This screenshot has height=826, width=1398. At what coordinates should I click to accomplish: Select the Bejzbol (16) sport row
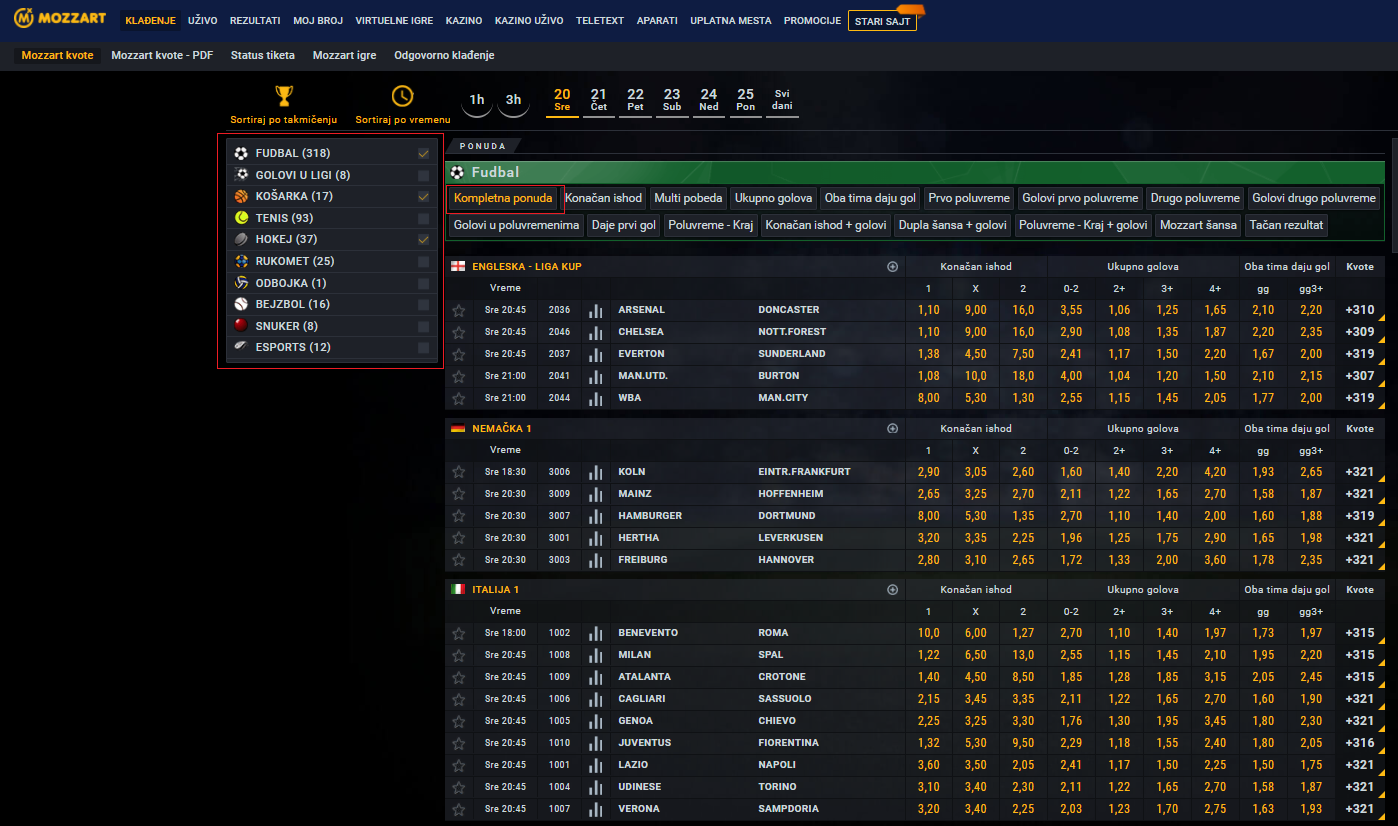click(x=331, y=304)
